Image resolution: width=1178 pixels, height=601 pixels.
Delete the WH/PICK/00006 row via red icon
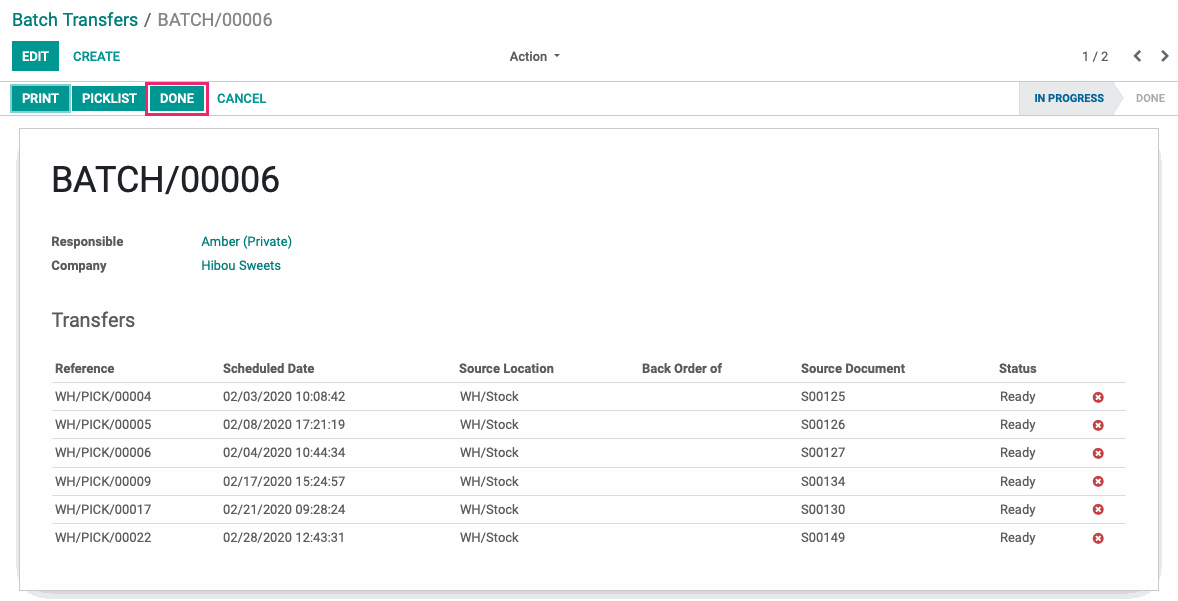click(x=1098, y=453)
